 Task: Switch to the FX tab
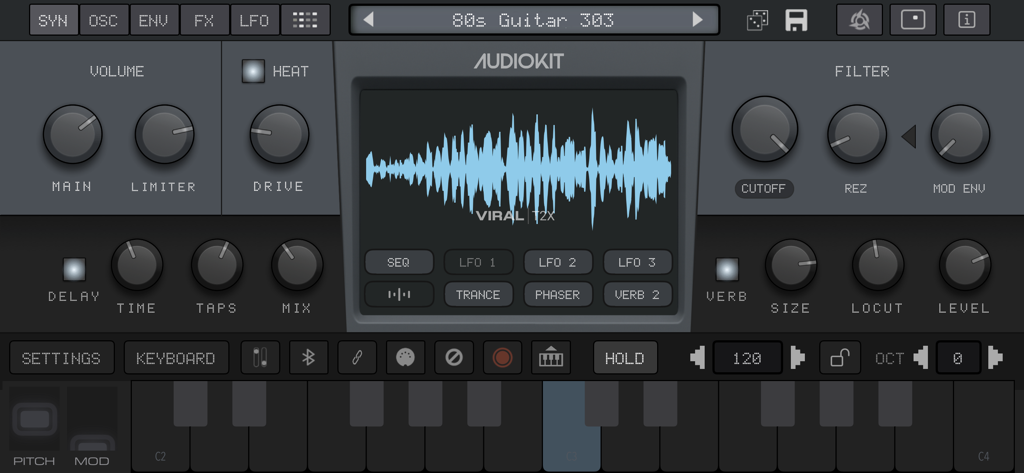click(204, 20)
